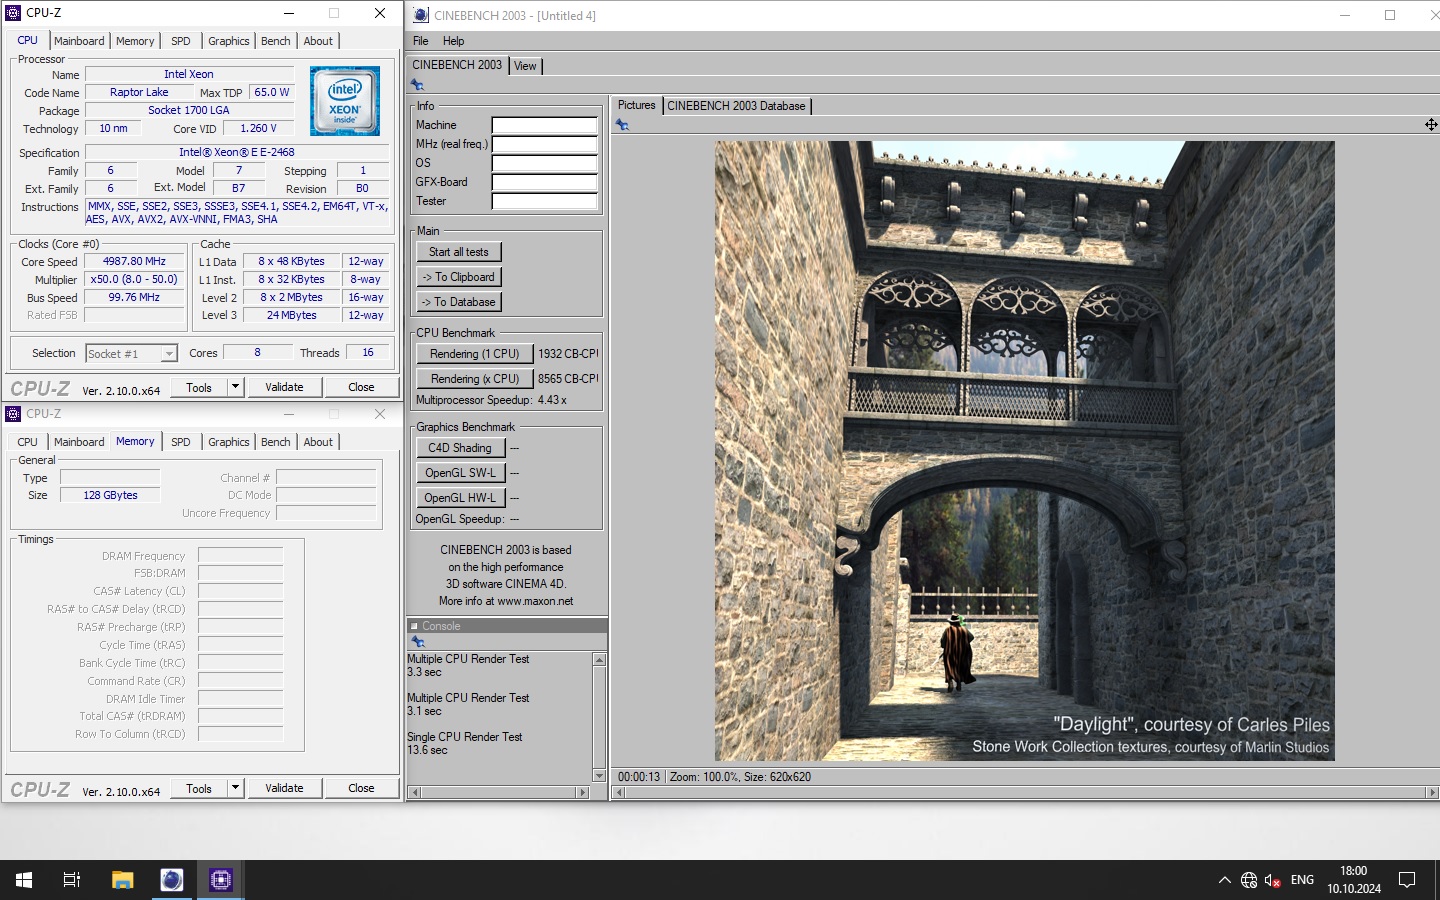Screen dimensions: 1440x900
Task: Click the lower CPU-Z window title icon
Action: coord(13,413)
